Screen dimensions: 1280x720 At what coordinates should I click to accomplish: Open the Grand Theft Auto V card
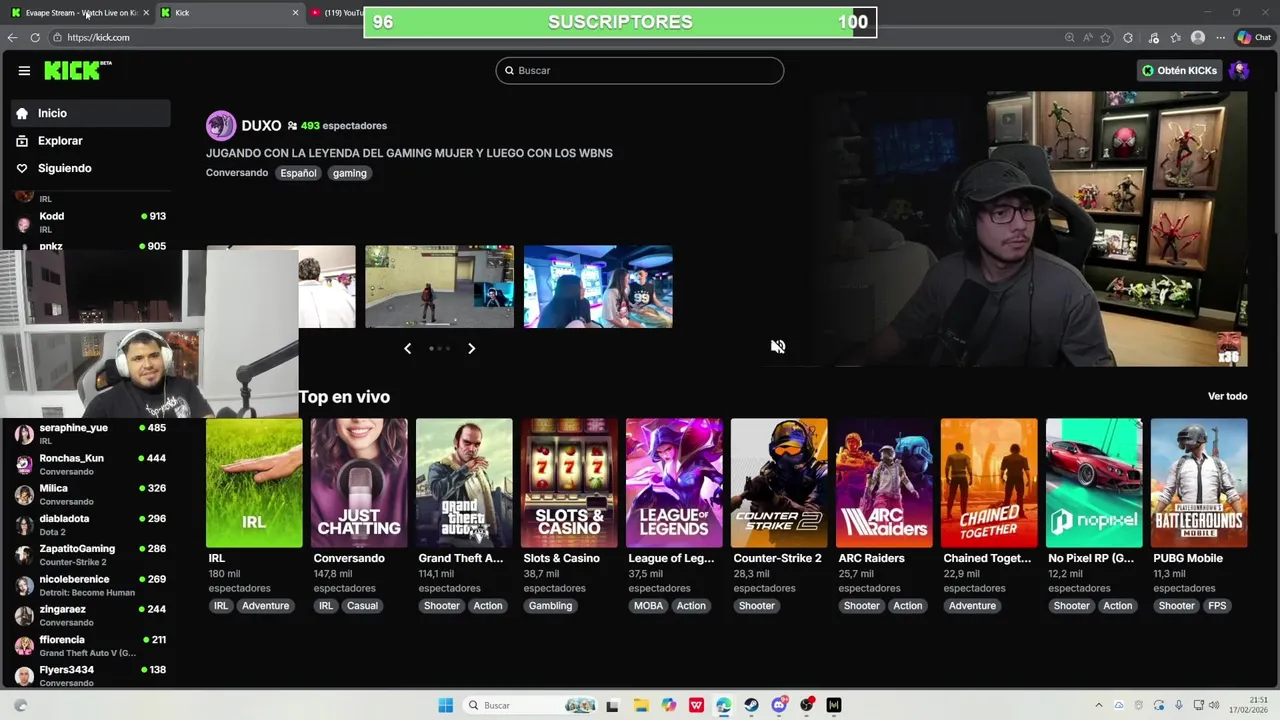[x=464, y=483]
